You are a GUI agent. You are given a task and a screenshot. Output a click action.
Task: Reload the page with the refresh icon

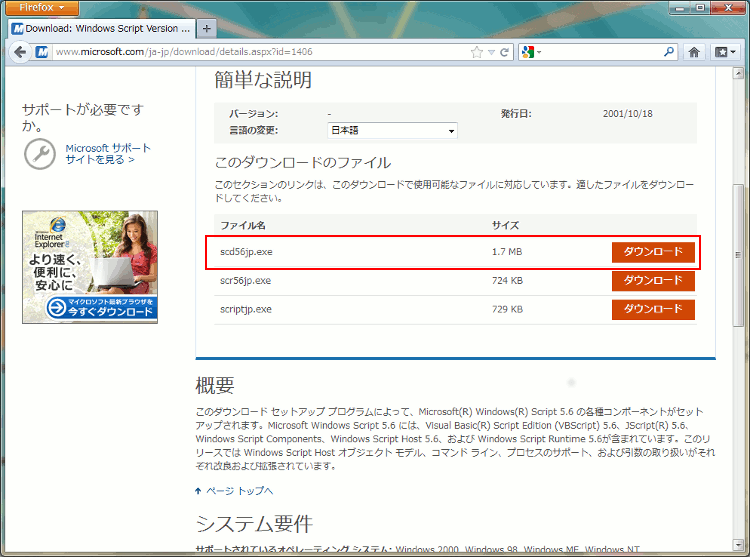pos(505,52)
